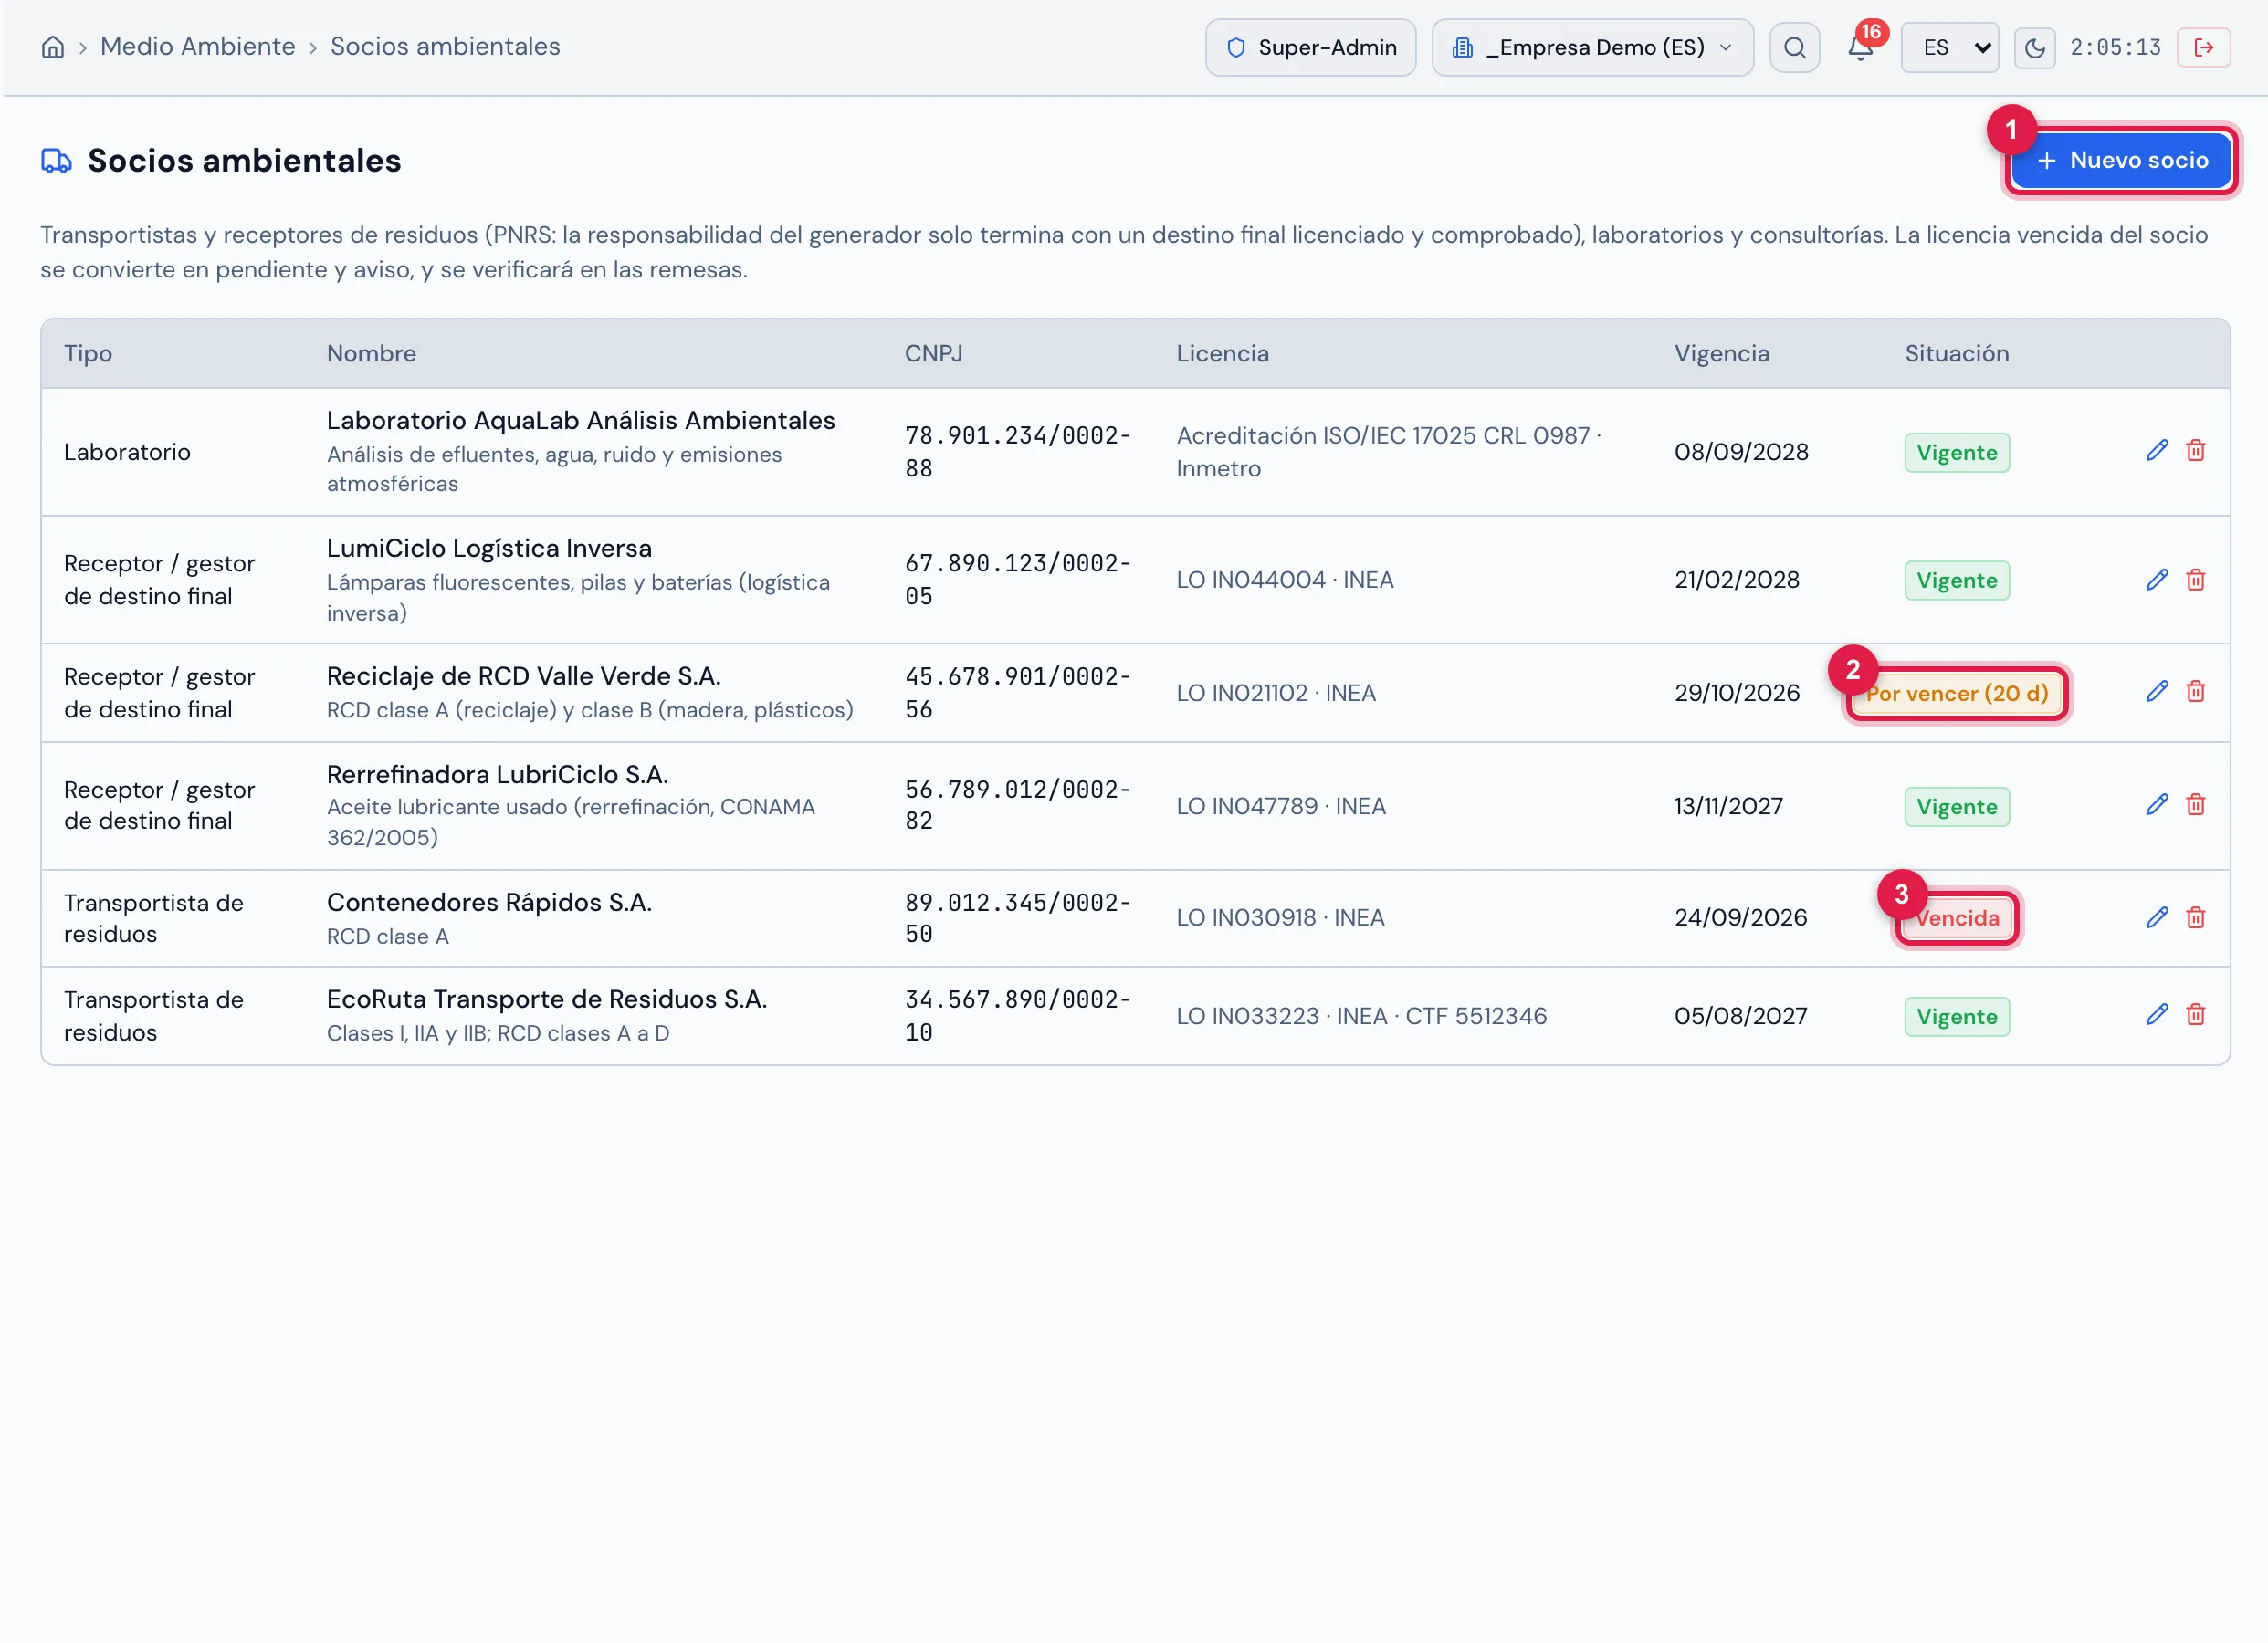Click CNPJ 45.678.901/0002-56
The width and height of the screenshot is (2268, 1643).
pyautogui.click(x=1018, y=693)
